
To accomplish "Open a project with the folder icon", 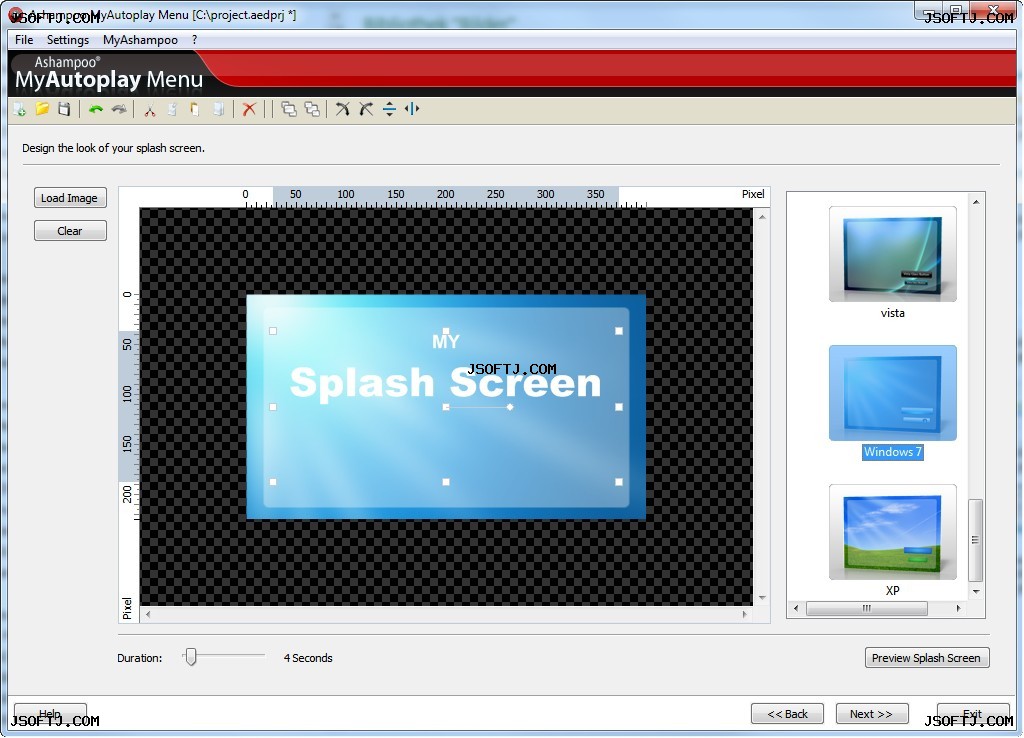I will [42, 109].
